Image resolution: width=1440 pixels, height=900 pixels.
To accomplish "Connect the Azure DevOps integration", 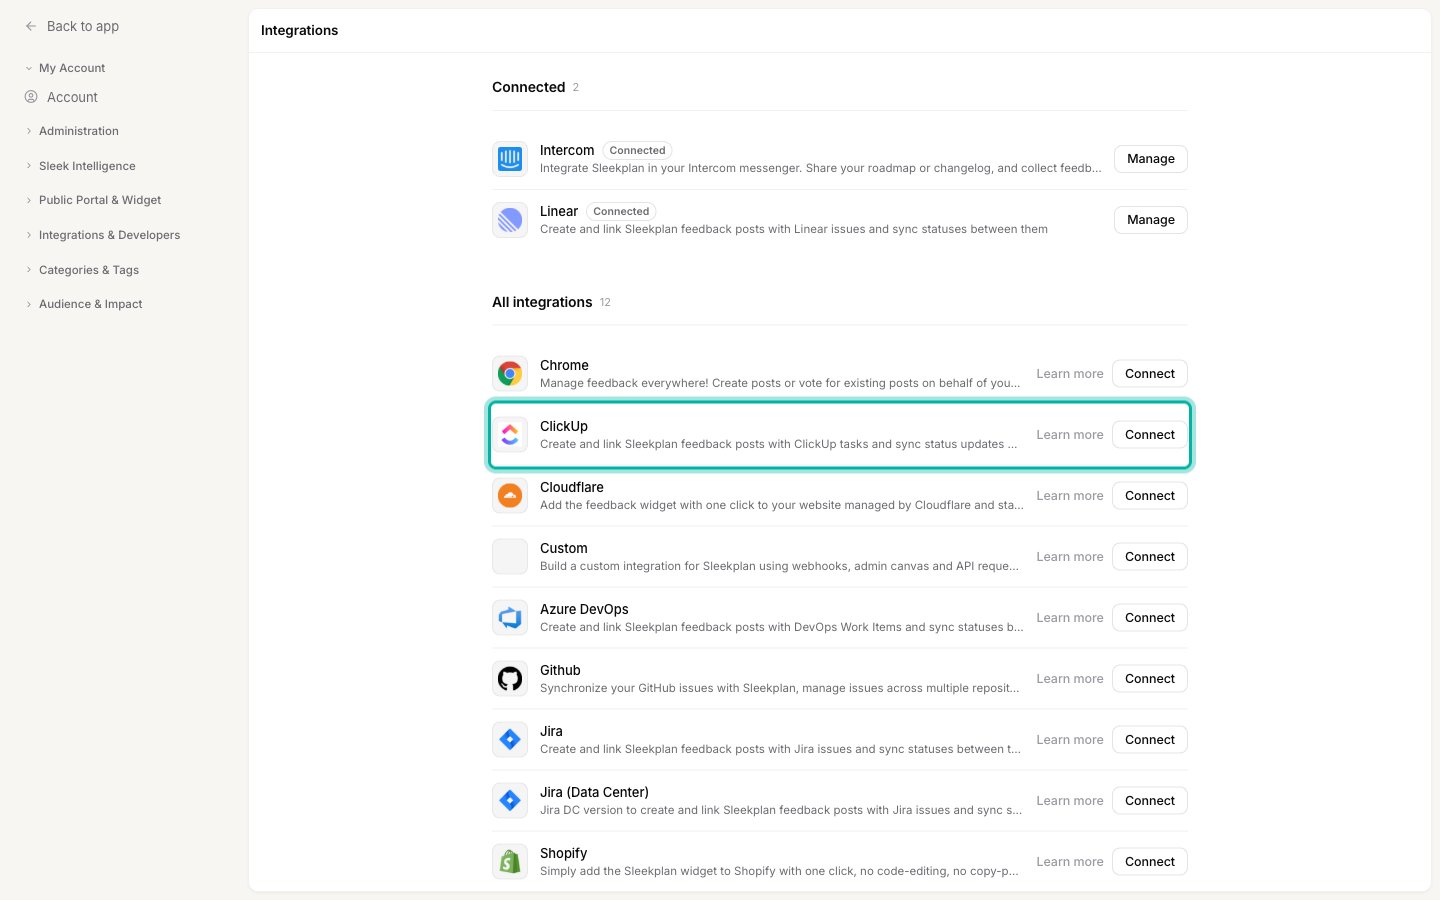I will (1150, 618).
